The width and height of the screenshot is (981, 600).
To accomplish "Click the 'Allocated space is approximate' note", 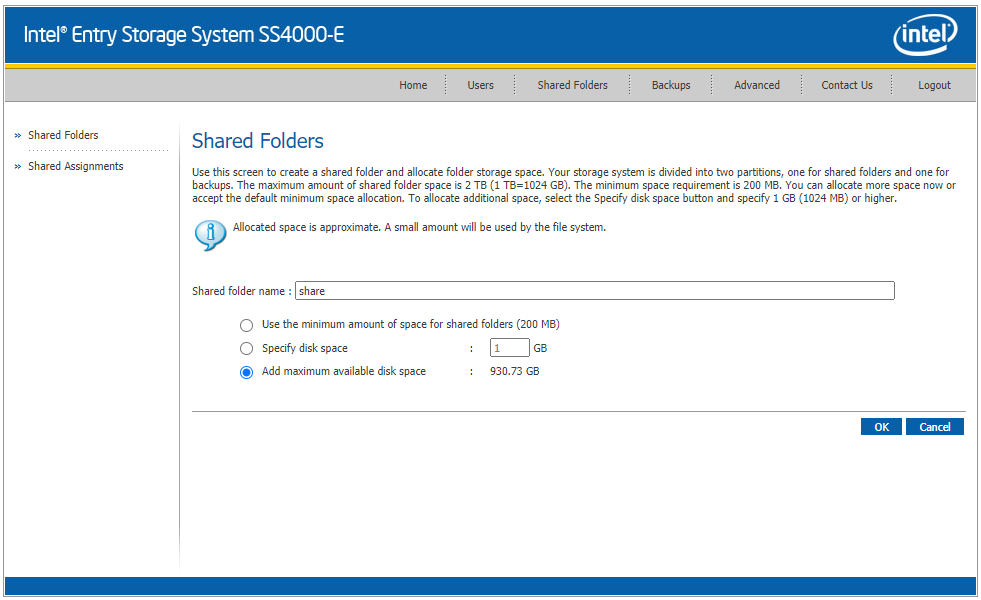I will click(419, 227).
